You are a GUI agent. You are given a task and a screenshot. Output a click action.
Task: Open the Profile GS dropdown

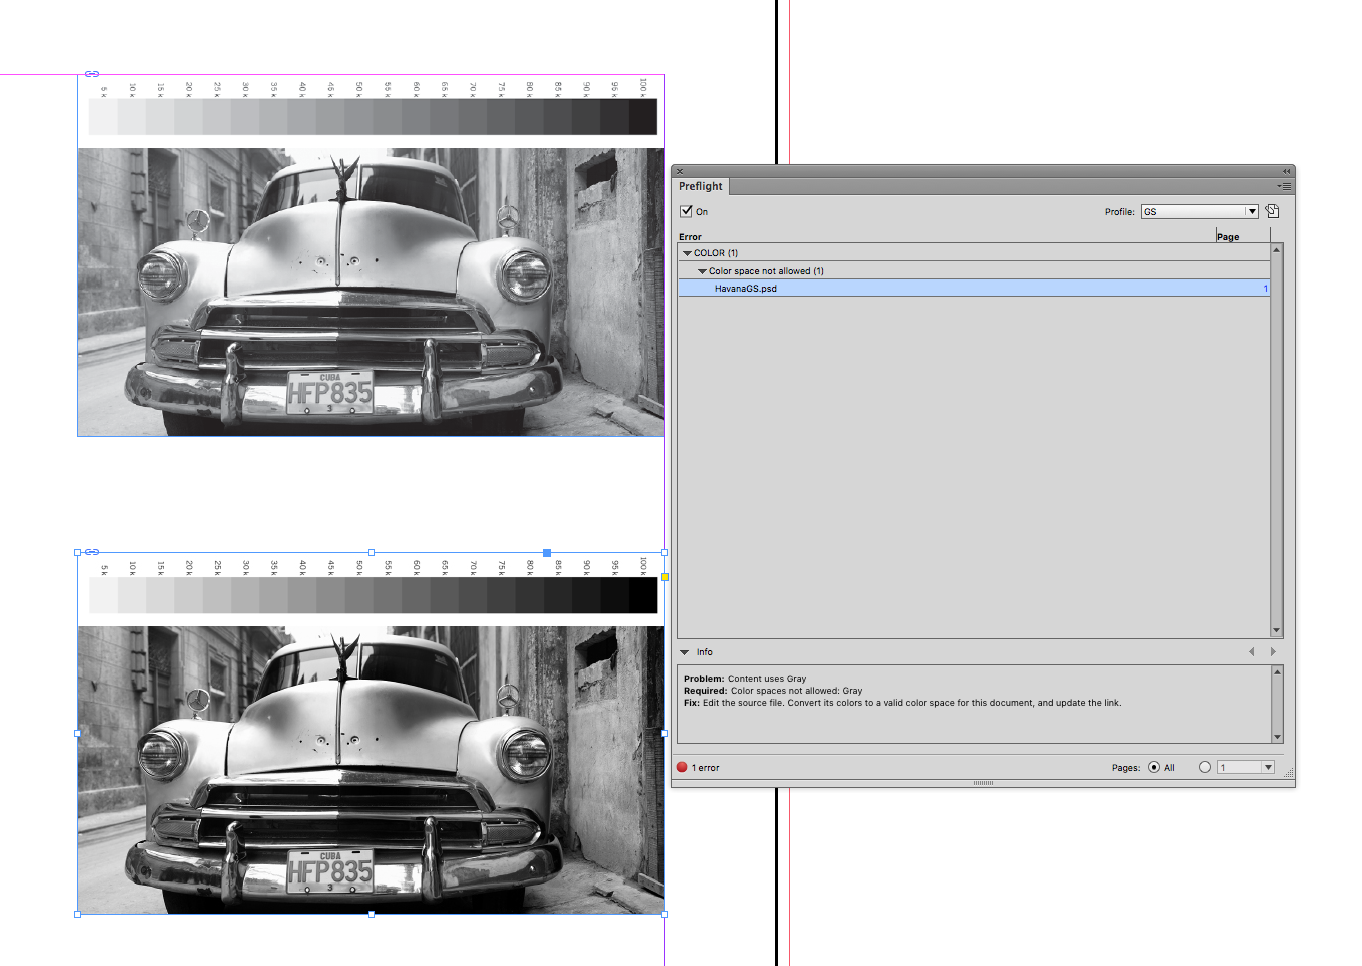1199,211
